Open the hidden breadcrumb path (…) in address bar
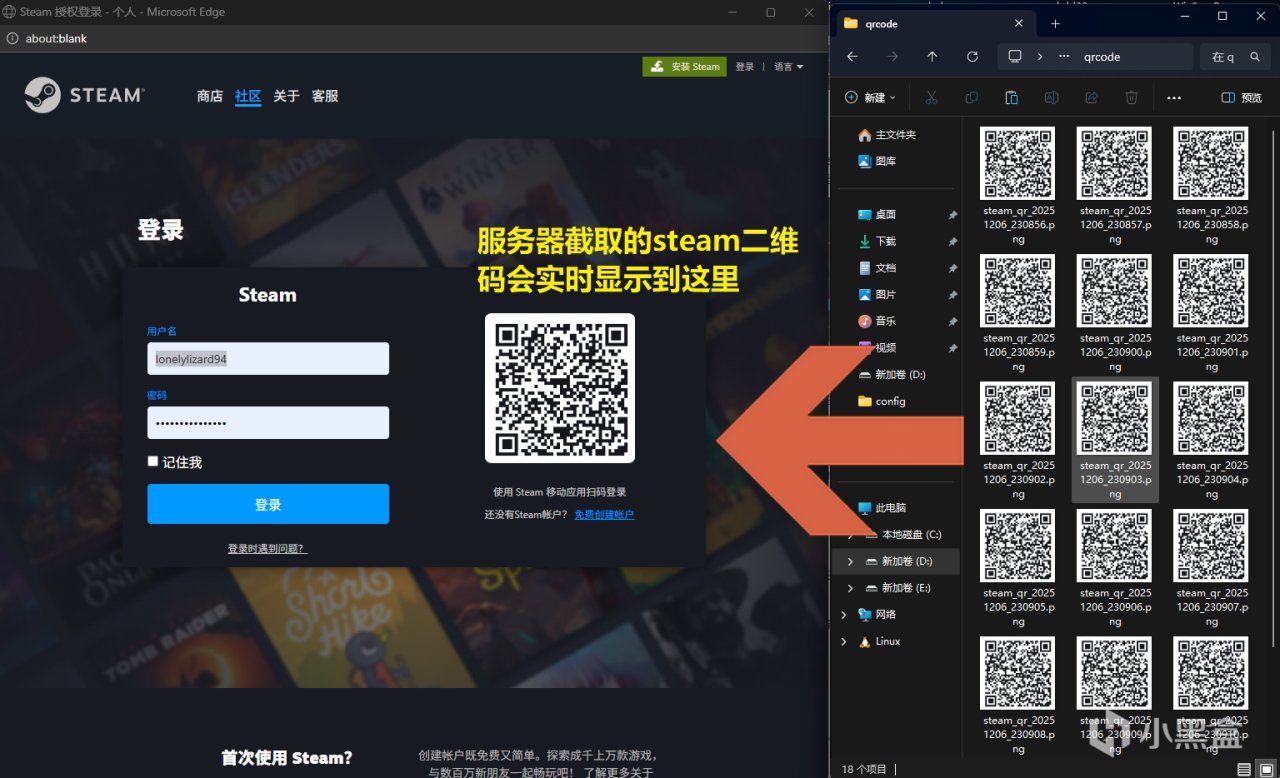This screenshot has width=1280, height=778. pyautogui.click(x=1064, y=57)
